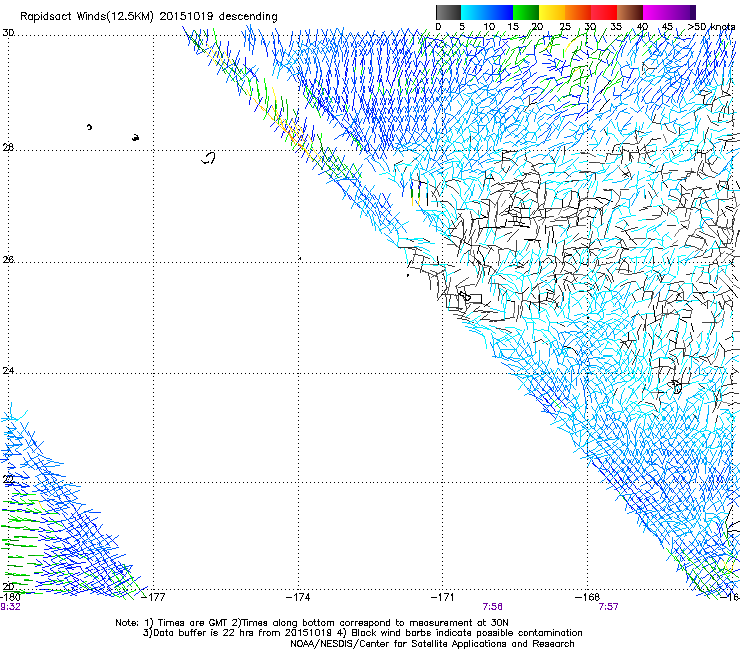Click the island outline near 25N -170.5
The width and height of the screenshot is (740, 650).
coord(465,296)
